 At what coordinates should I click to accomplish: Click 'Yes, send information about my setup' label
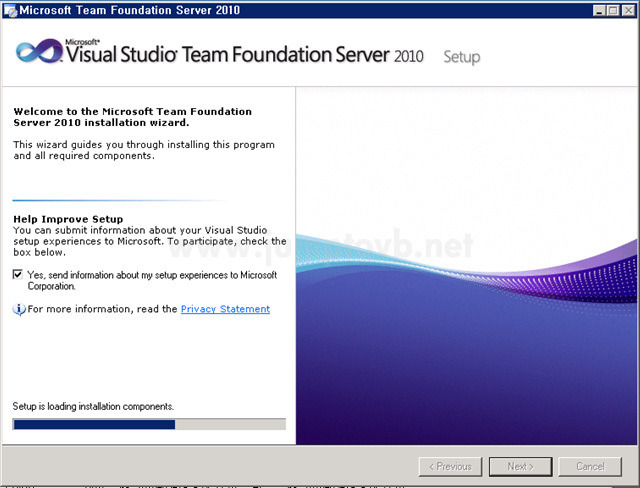click(x=152, y=280)
